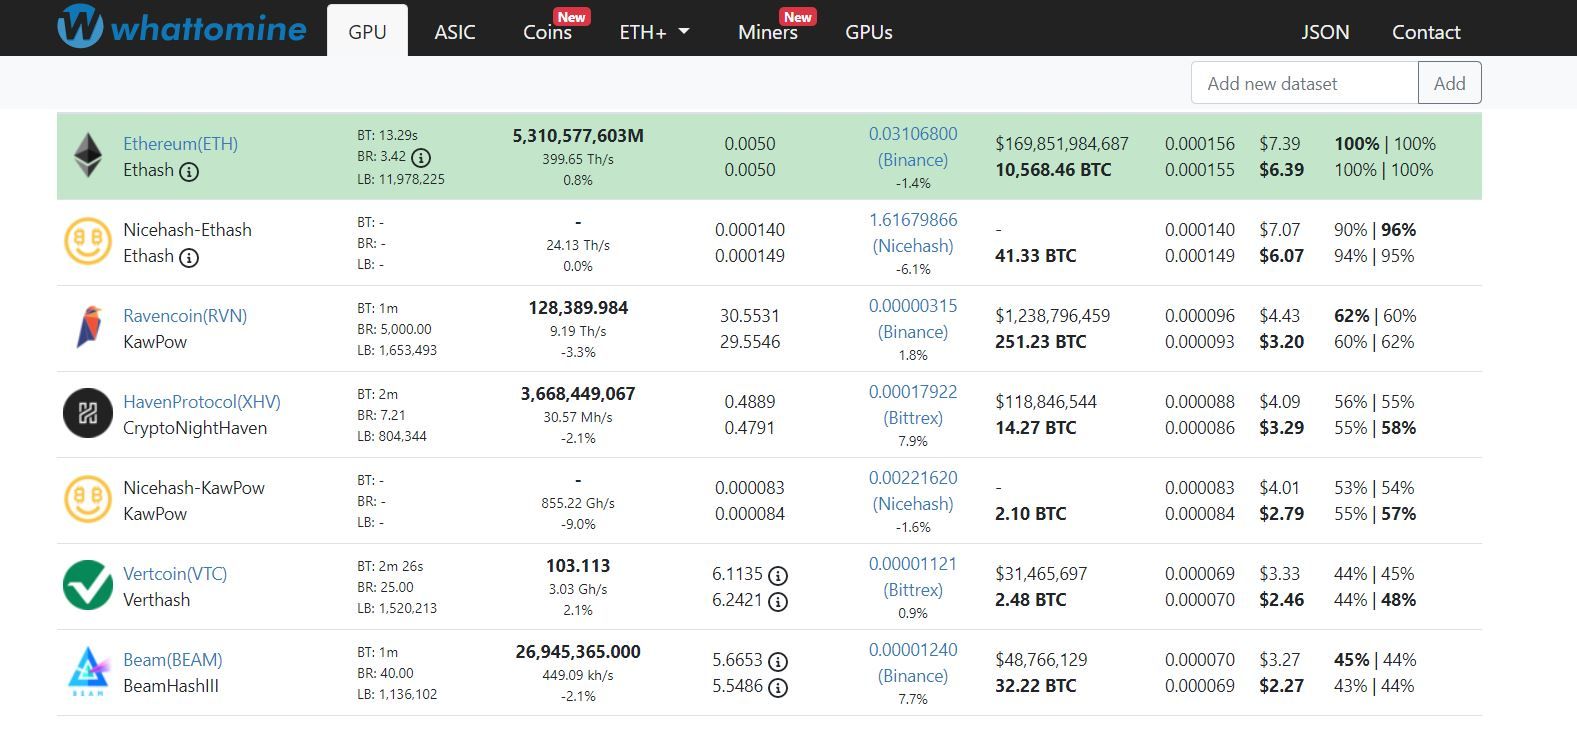Click Ethereum nethash 399.65 Th/s
The width and height of the screenshot is (1577, 729).
[578, 159]
